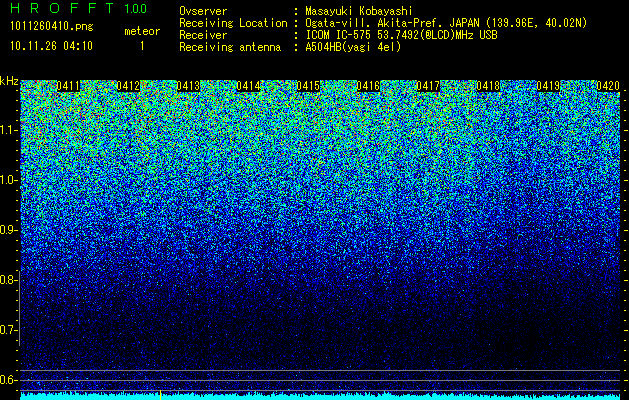Select observer name Masayuki Kobayashi
This screenshot has width=629, height=400.
click(359, 11)
